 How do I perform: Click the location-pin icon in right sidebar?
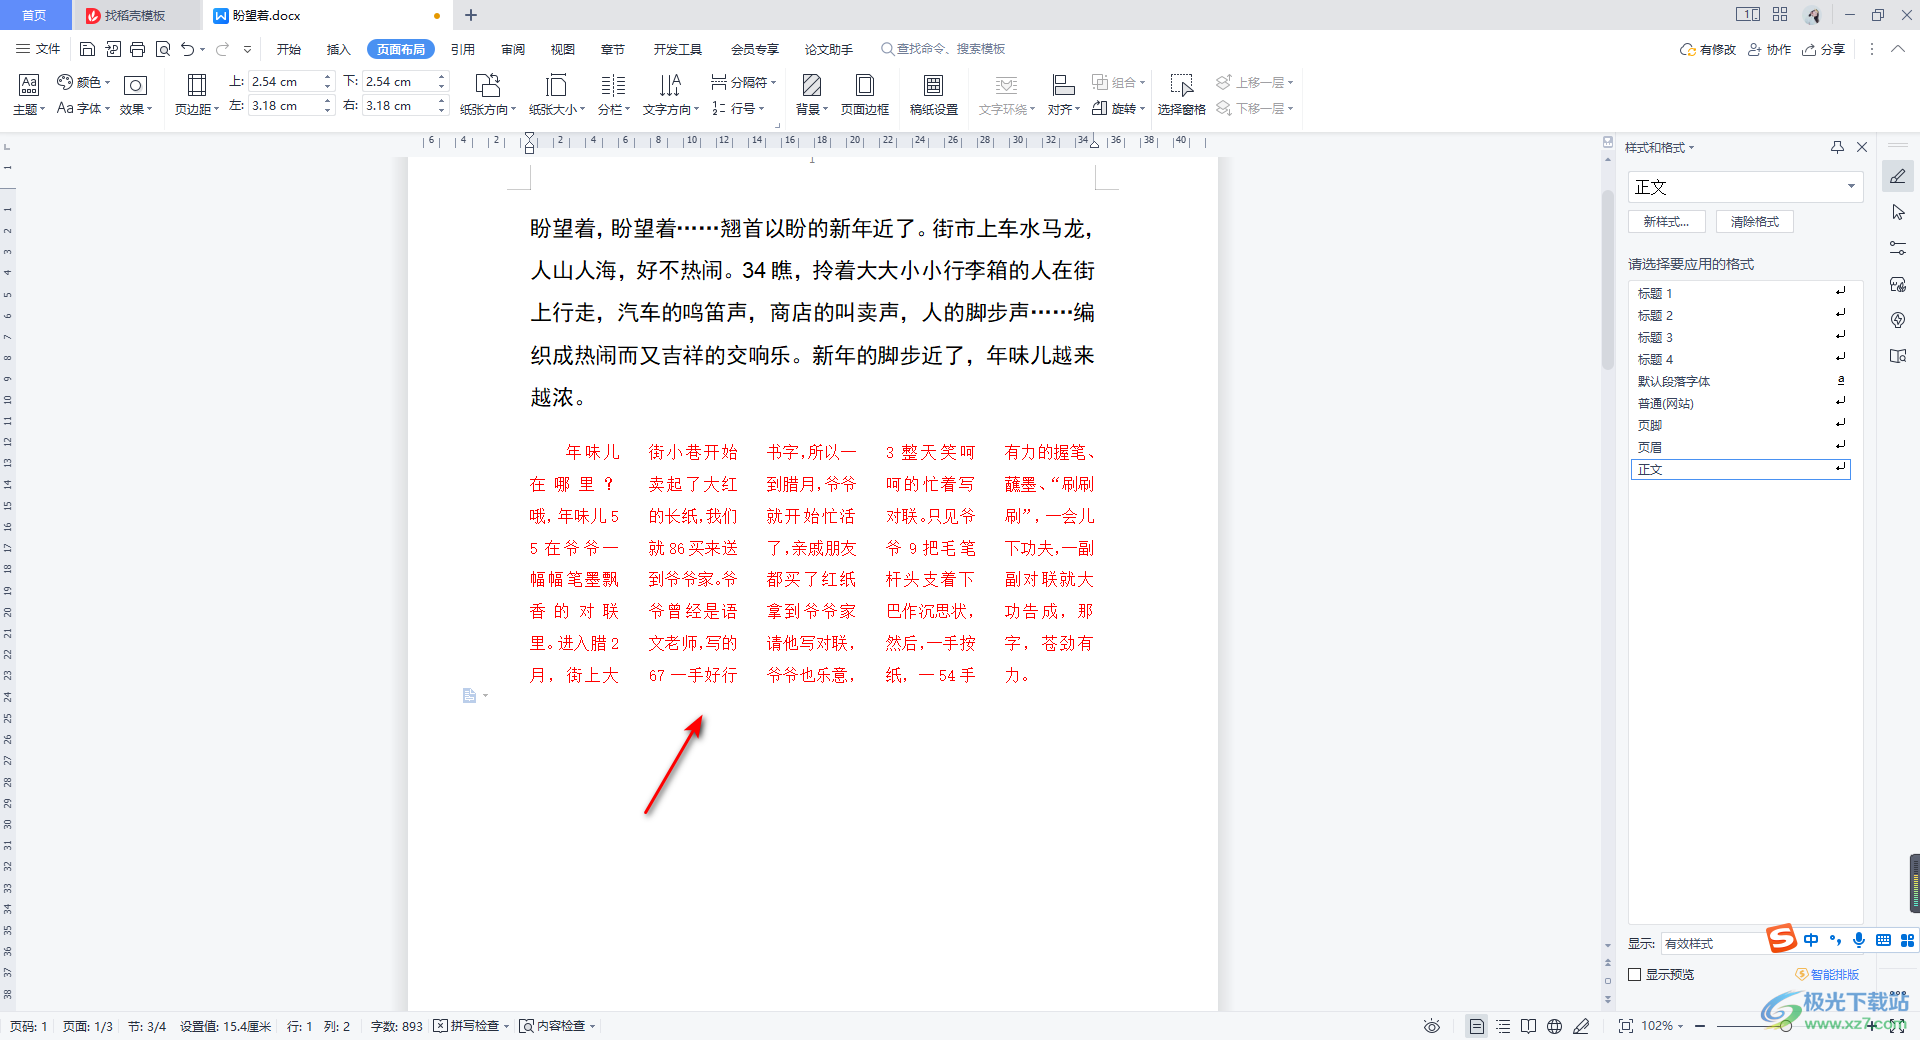1897,320
